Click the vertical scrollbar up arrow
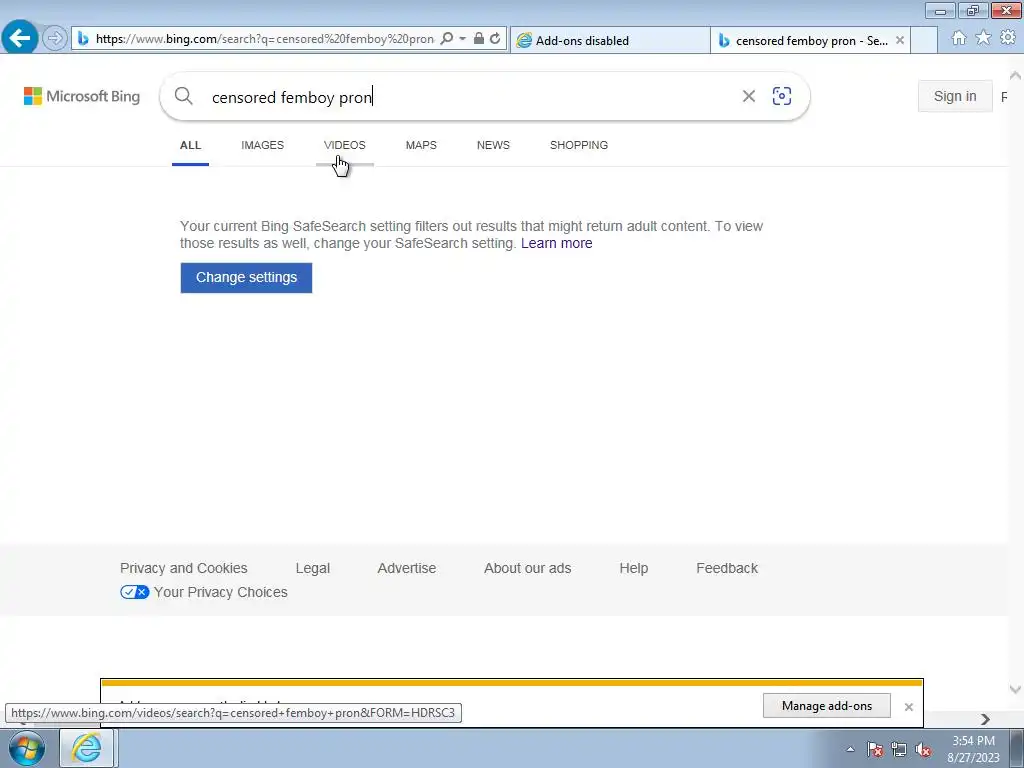Viewport: 1024px width, 768px height. [1015, 76]
